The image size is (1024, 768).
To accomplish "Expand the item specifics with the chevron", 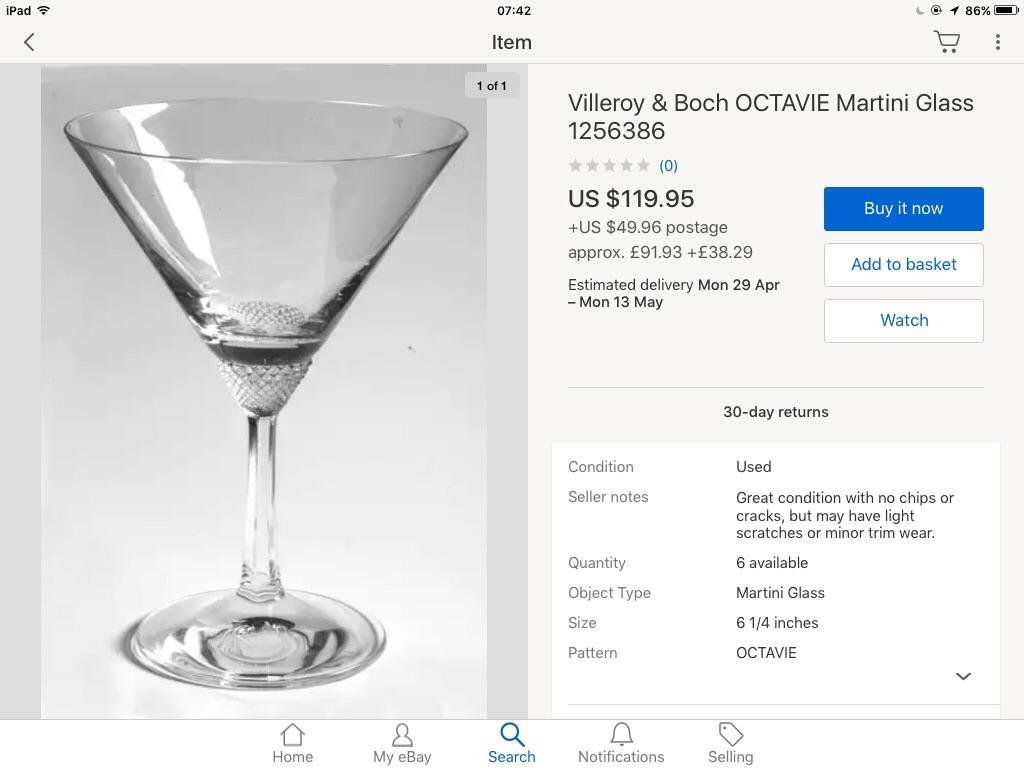I will click(x=962, y=675).
